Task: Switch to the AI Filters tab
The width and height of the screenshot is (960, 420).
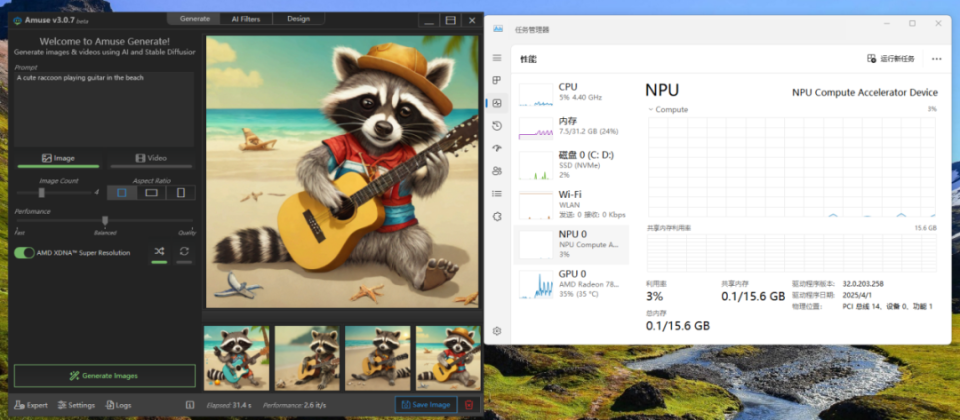Action: (246, 19)
